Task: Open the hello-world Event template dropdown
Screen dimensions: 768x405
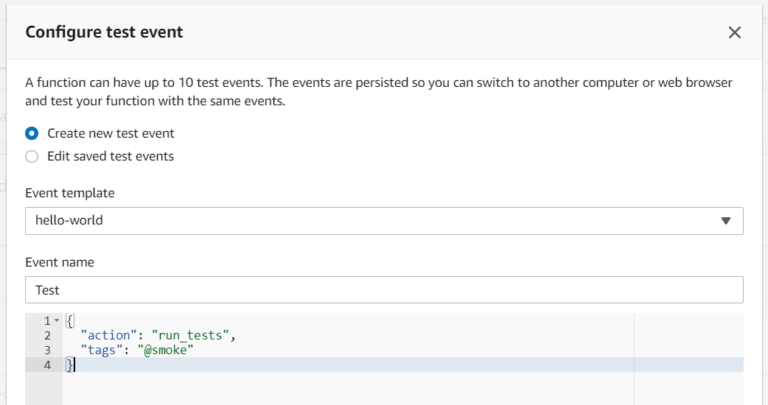Action: 383,221
